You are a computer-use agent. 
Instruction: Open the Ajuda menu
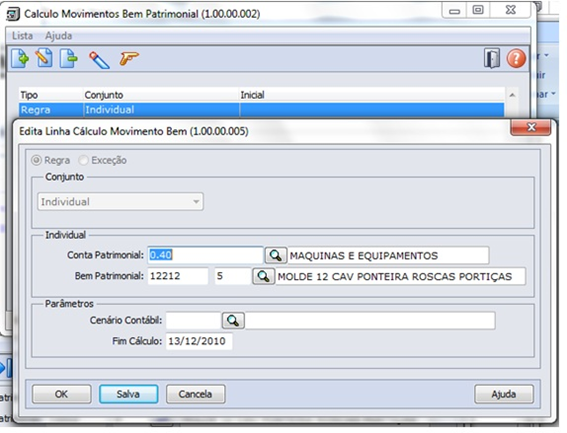point(58,35)
